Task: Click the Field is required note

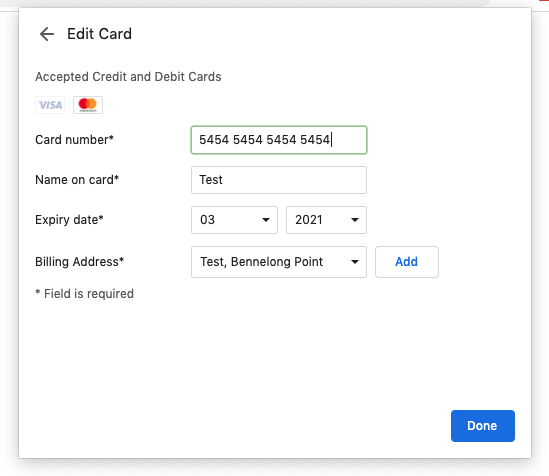Action: (84, 294)
